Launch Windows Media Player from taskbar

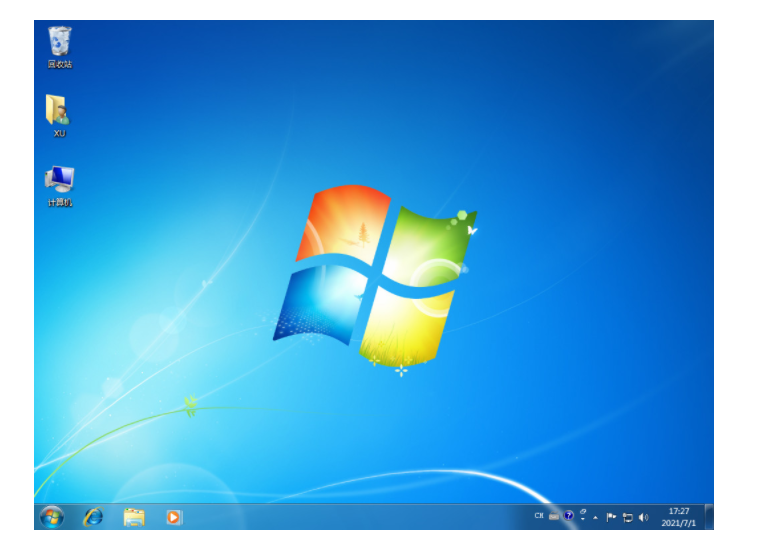(174, 517)
